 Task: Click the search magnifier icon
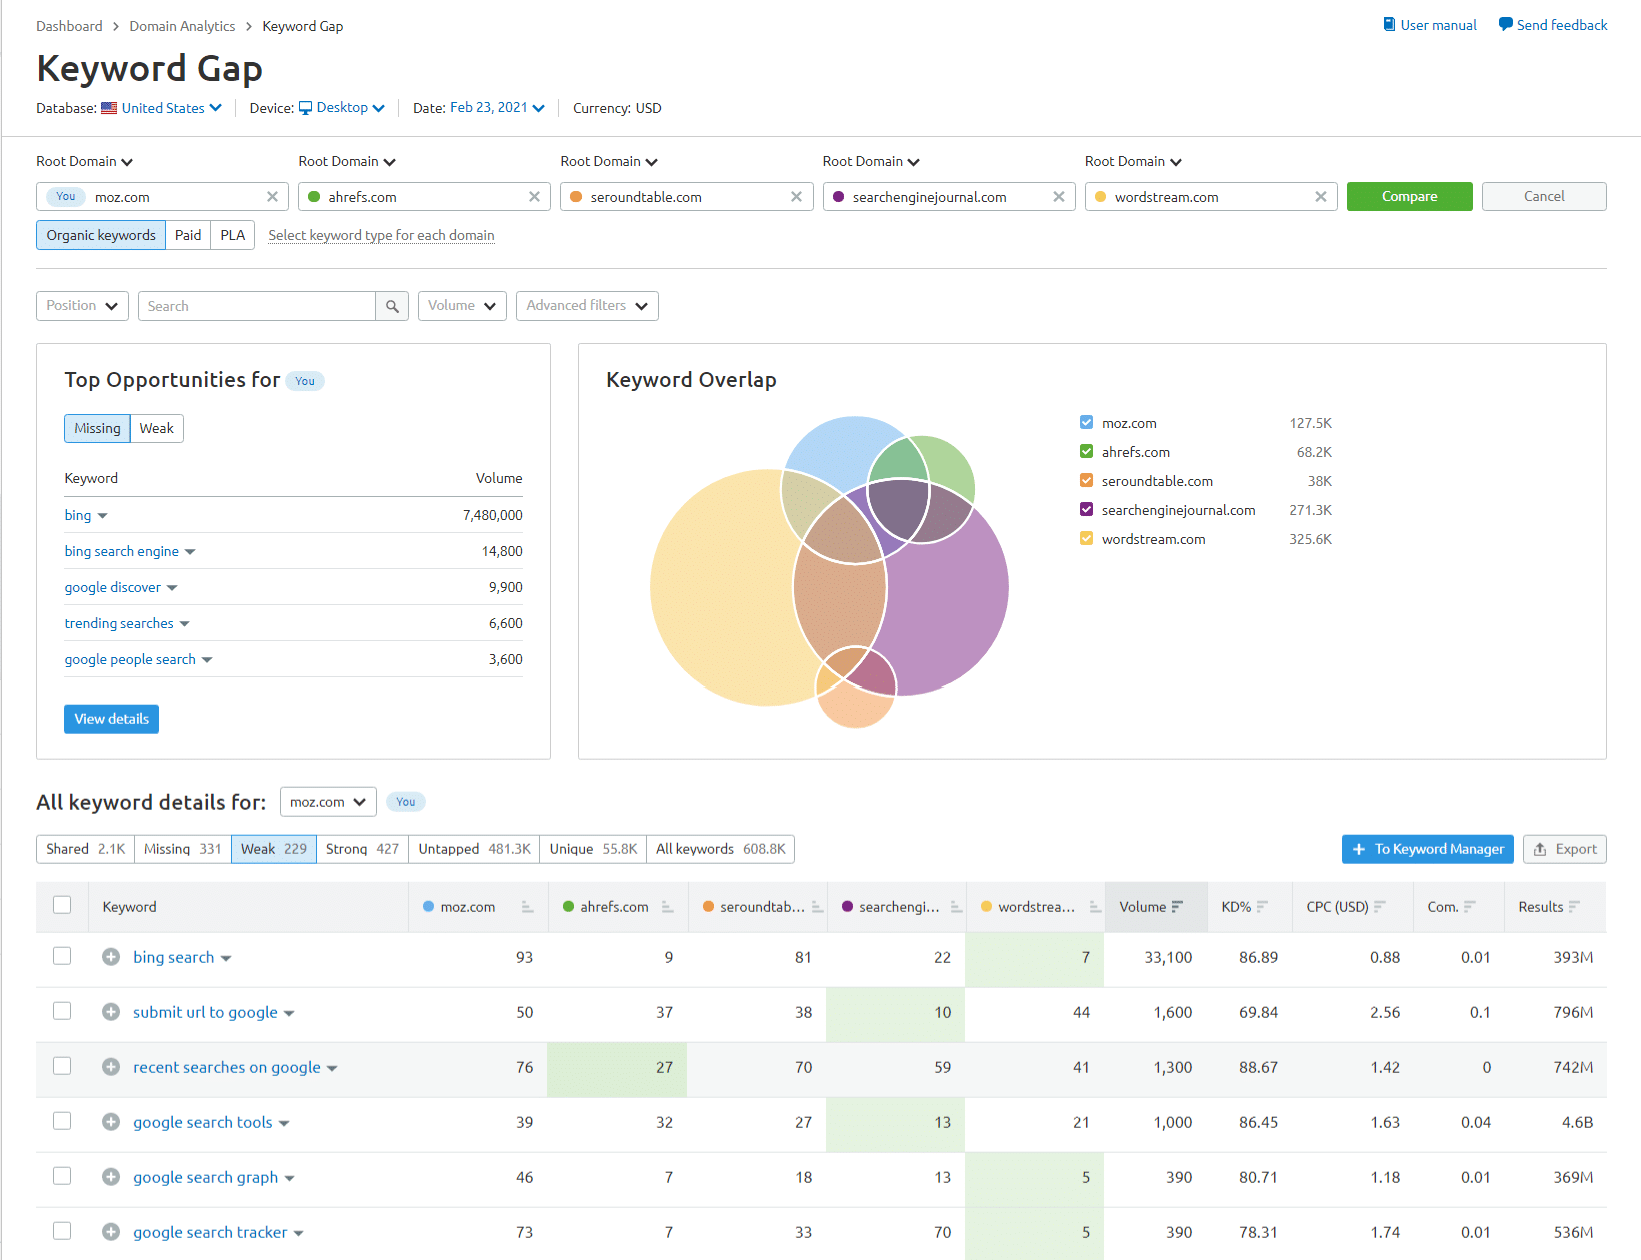(392, 306)
